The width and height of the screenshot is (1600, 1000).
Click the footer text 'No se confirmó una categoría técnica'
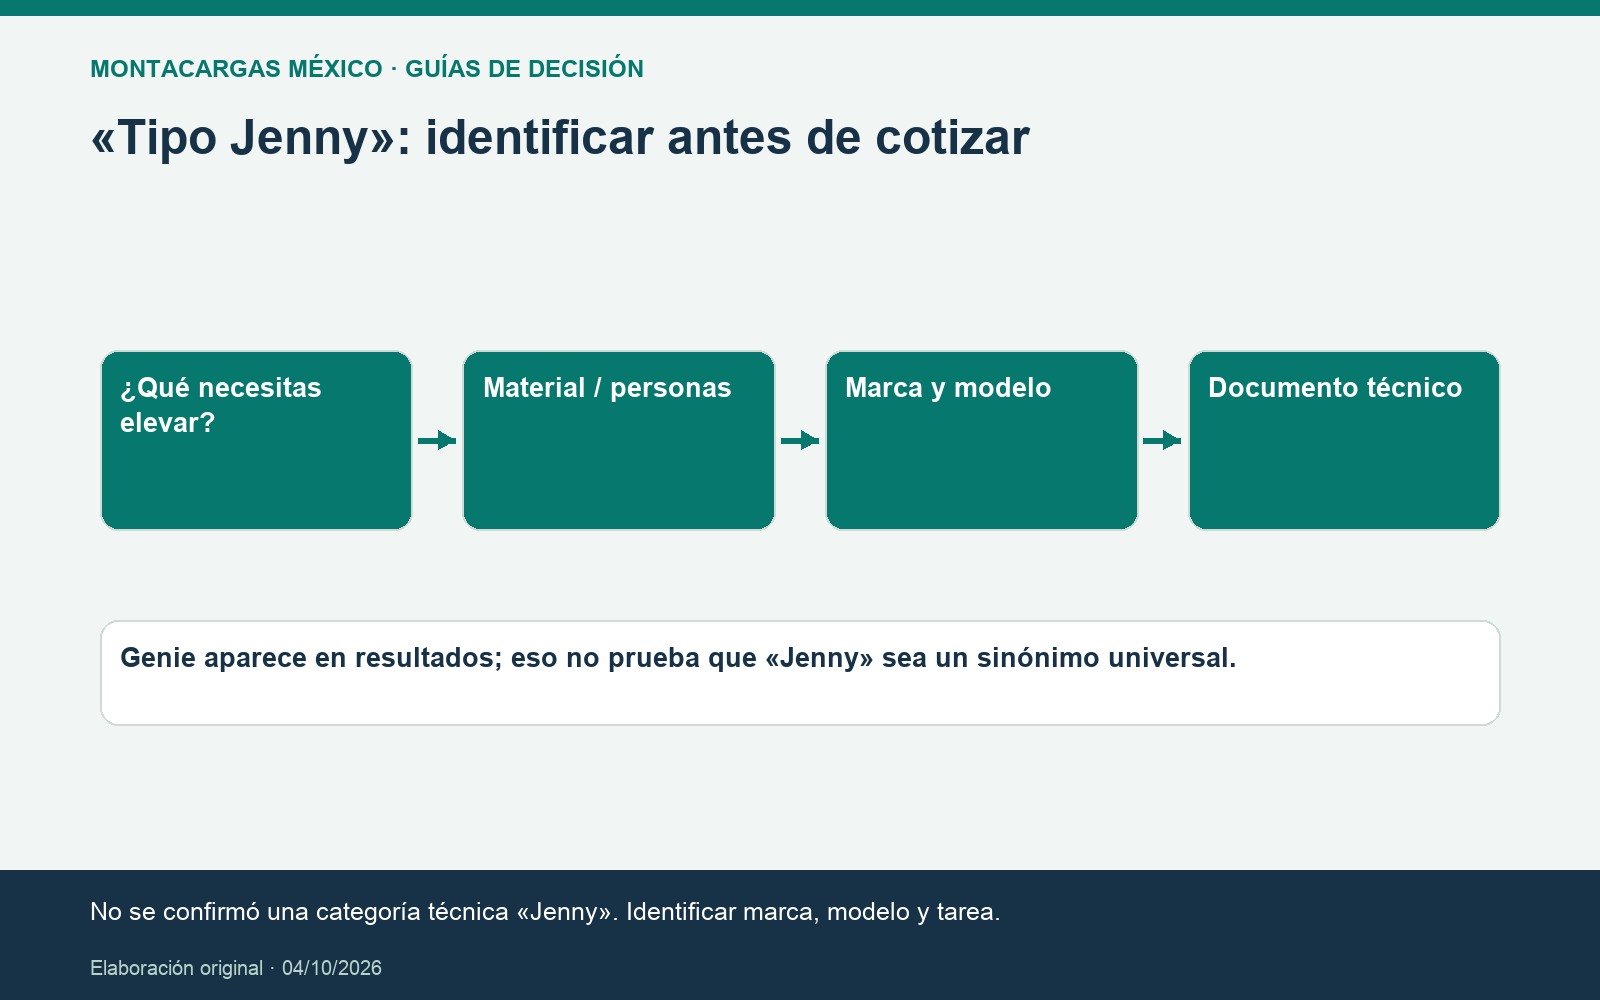[x=545, y=912]
